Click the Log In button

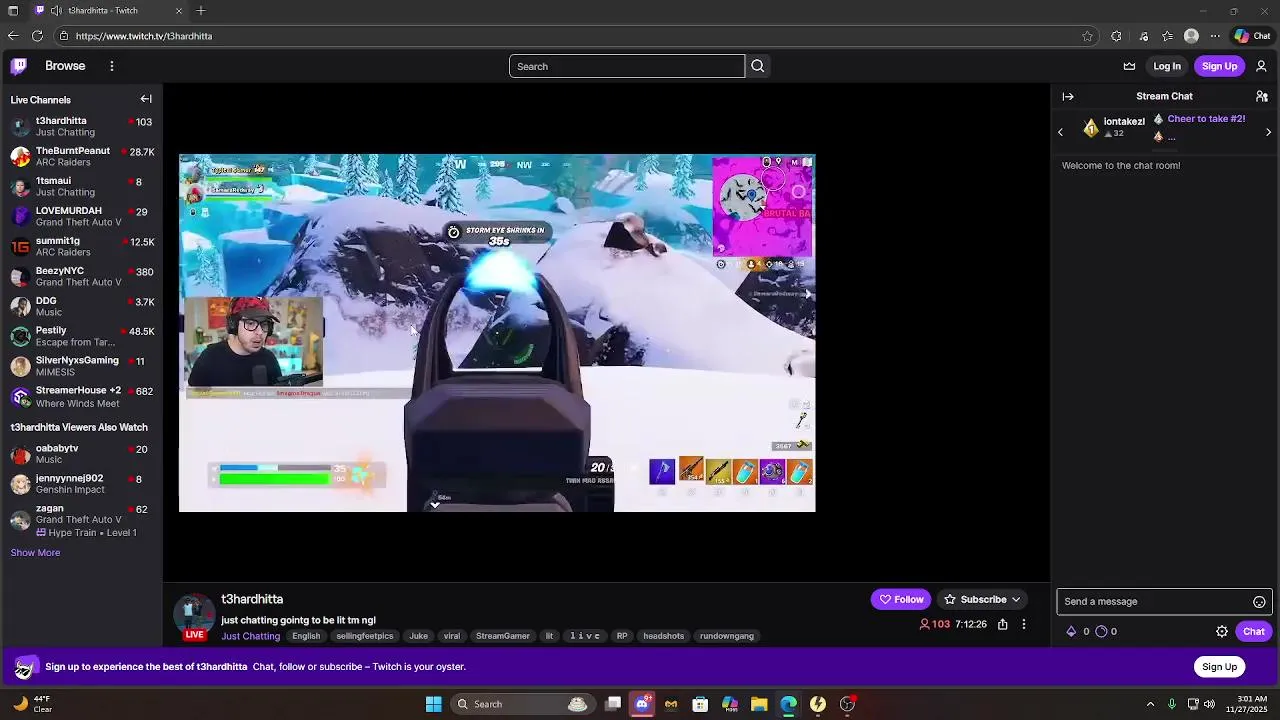point(1167,66)
